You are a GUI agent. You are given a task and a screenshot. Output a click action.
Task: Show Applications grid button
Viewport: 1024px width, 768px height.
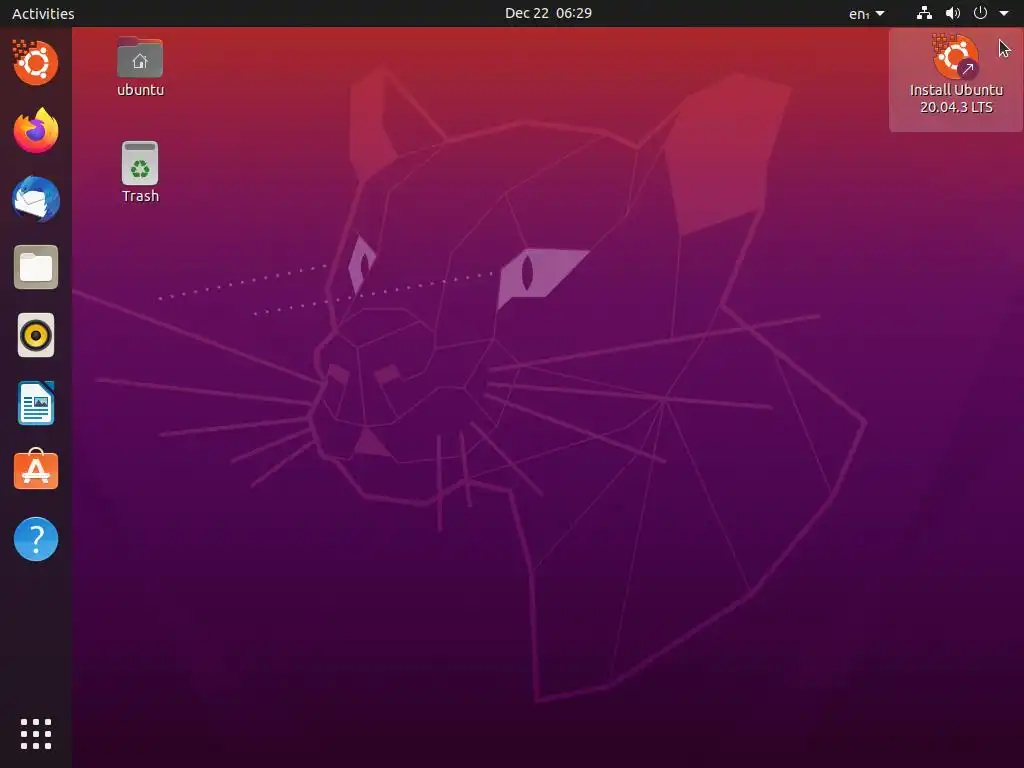[x=36, y=734]
